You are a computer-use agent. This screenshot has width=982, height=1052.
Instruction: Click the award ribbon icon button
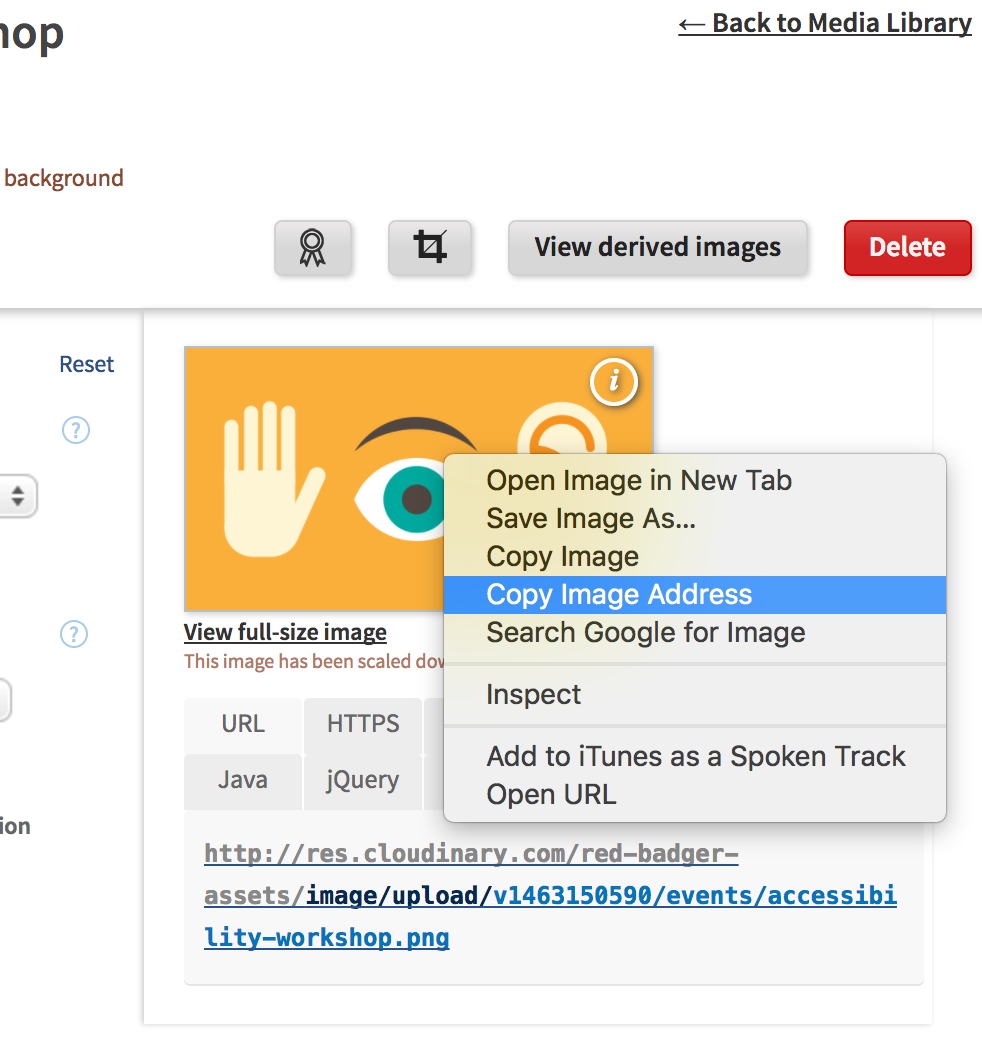[x=313, y=247]
